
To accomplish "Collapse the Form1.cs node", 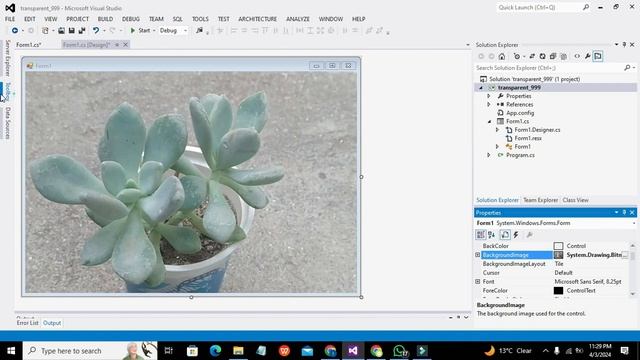I will coord(489,122).
